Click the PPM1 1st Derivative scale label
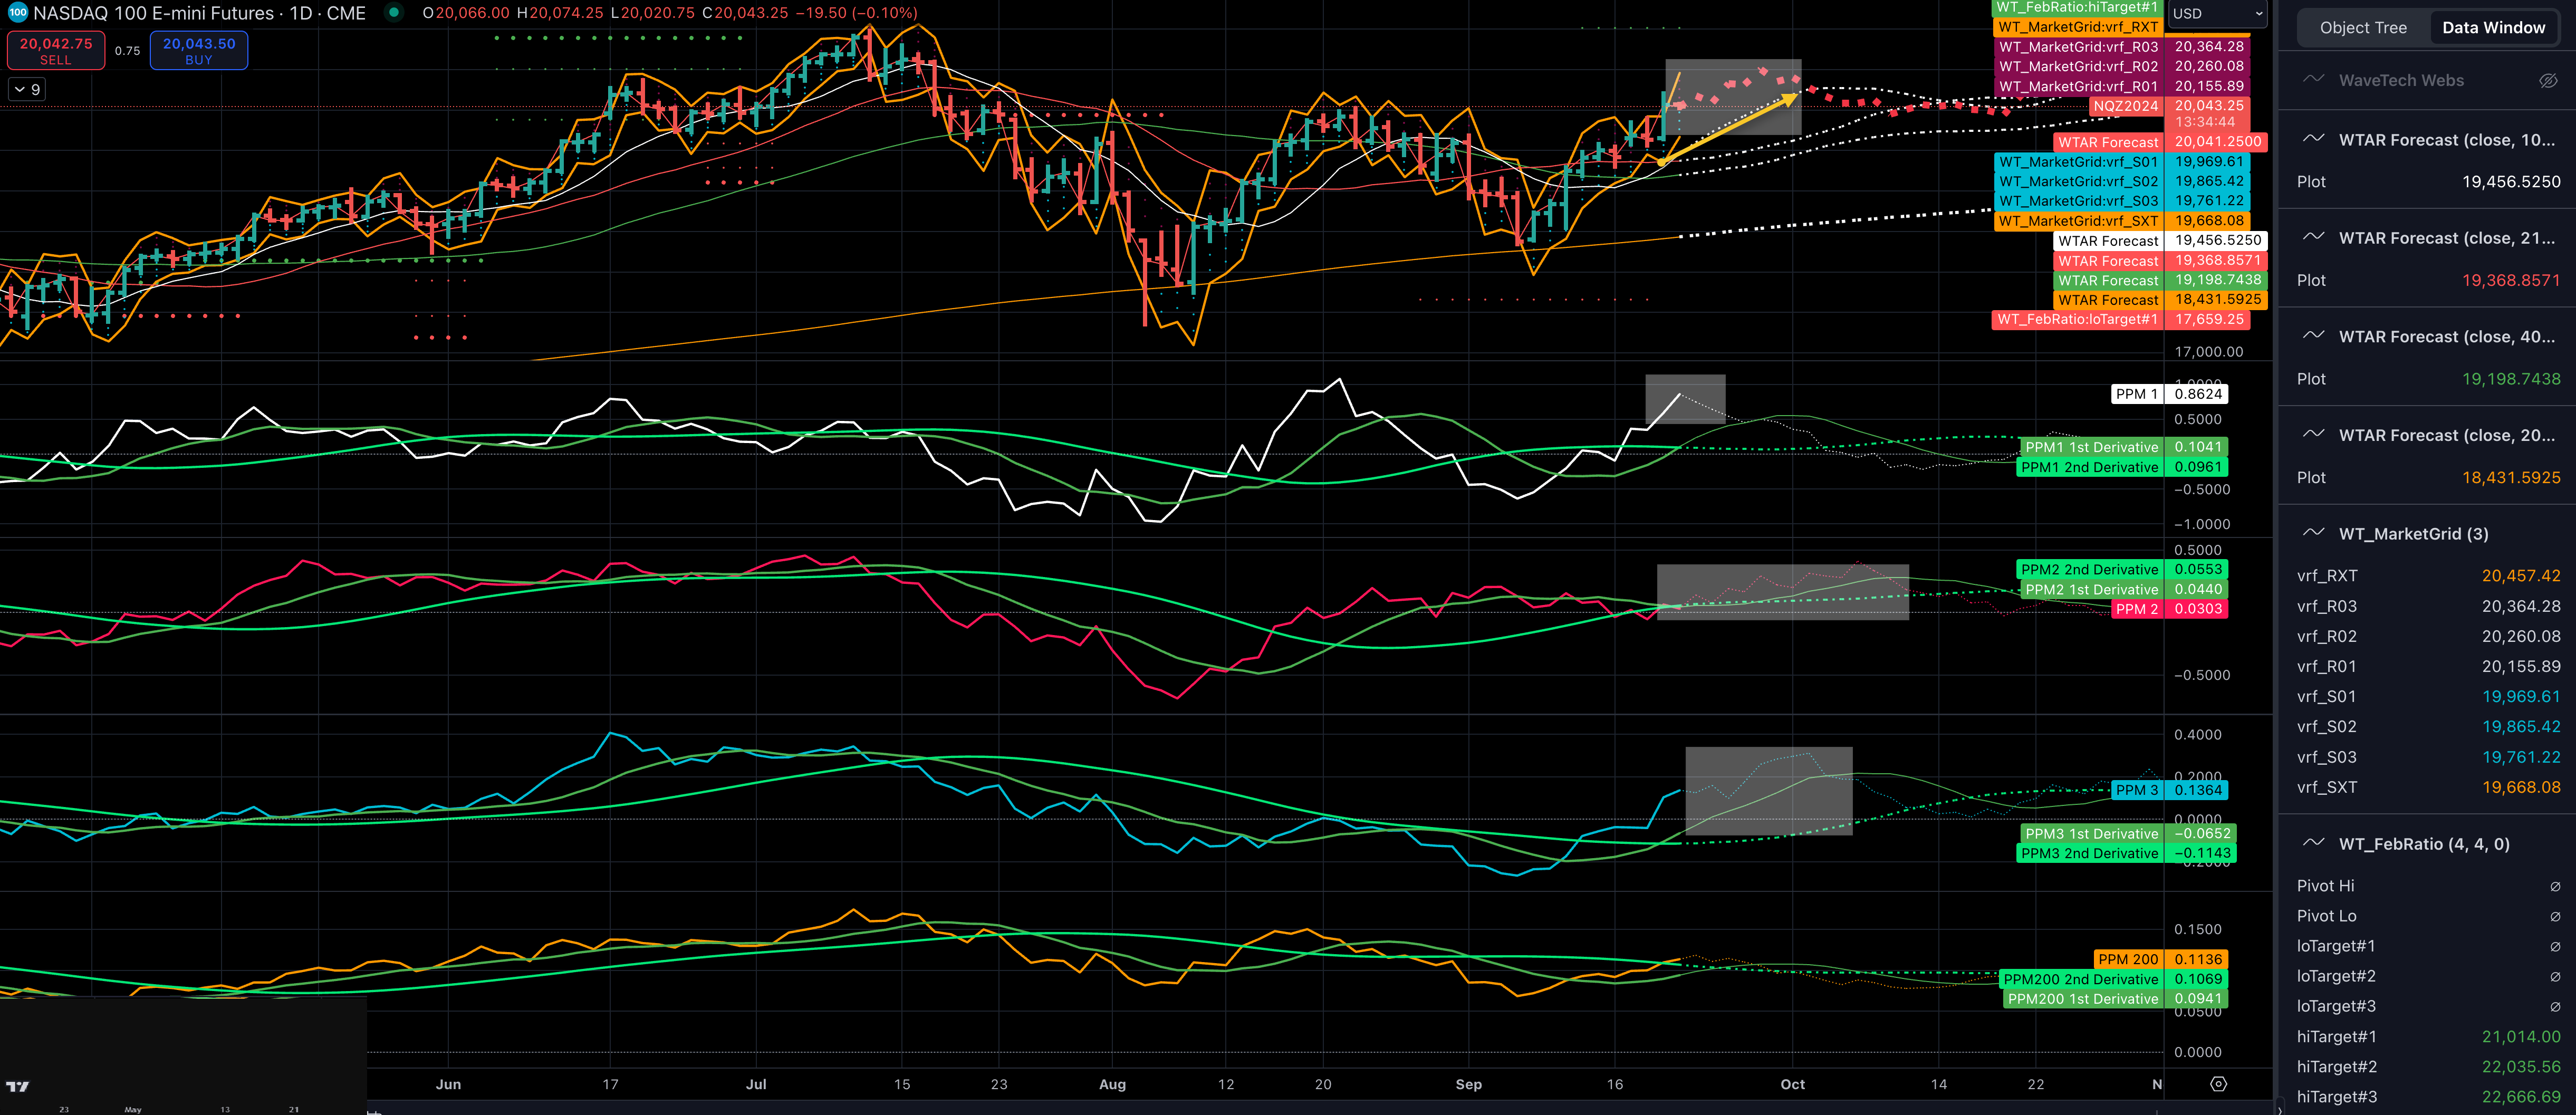2576x1115 pixels. tap(2091, 447)
